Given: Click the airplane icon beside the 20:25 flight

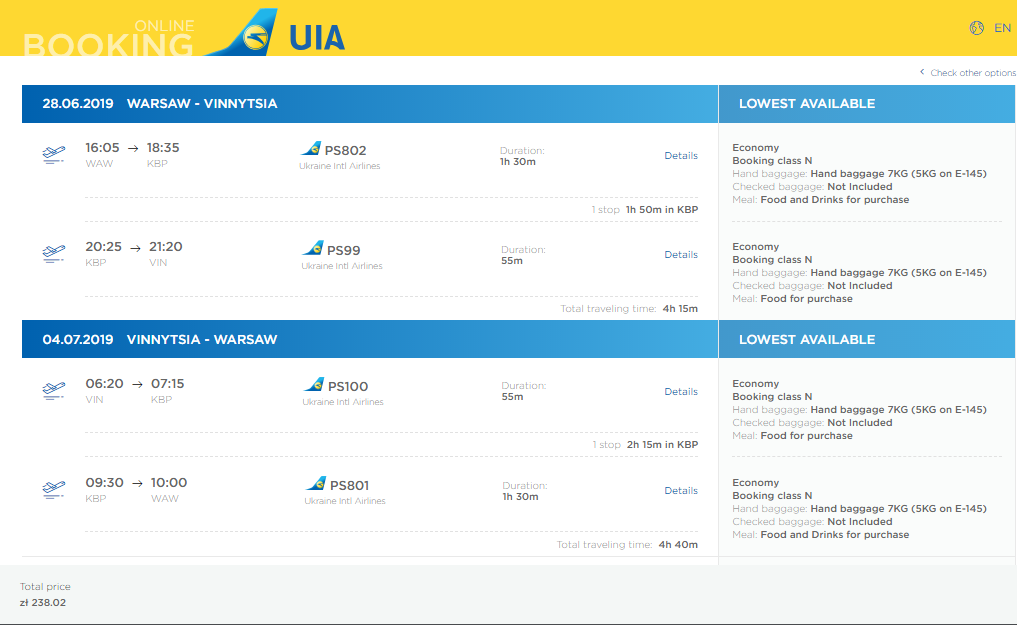Looking at the screenshot, I should tap(54, 254).
